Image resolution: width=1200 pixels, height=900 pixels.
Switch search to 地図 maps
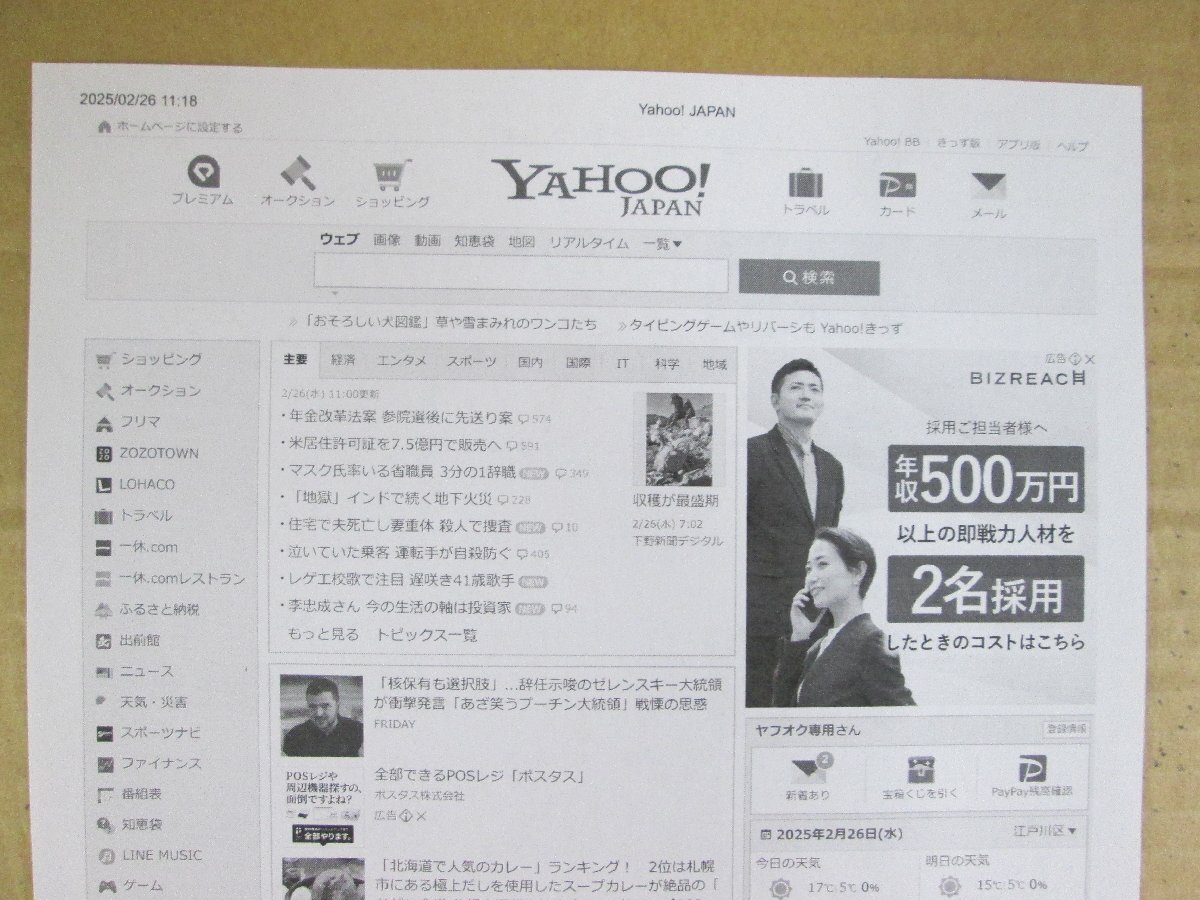click(521, 242)
